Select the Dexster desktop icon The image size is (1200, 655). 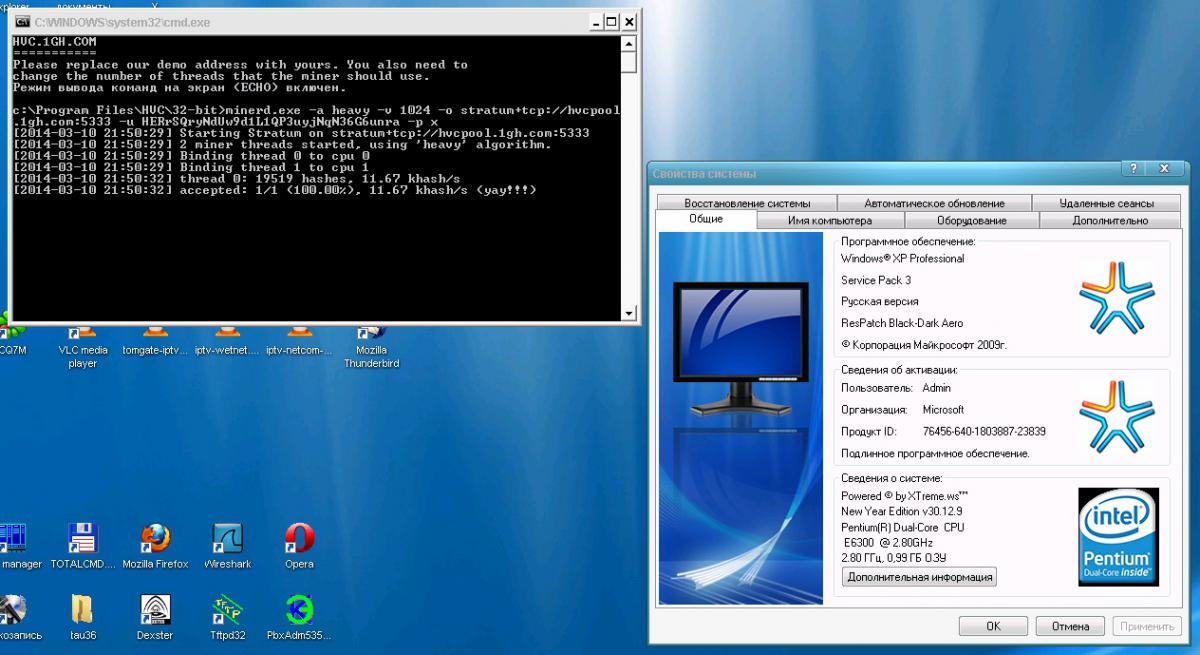coord(155,617)
